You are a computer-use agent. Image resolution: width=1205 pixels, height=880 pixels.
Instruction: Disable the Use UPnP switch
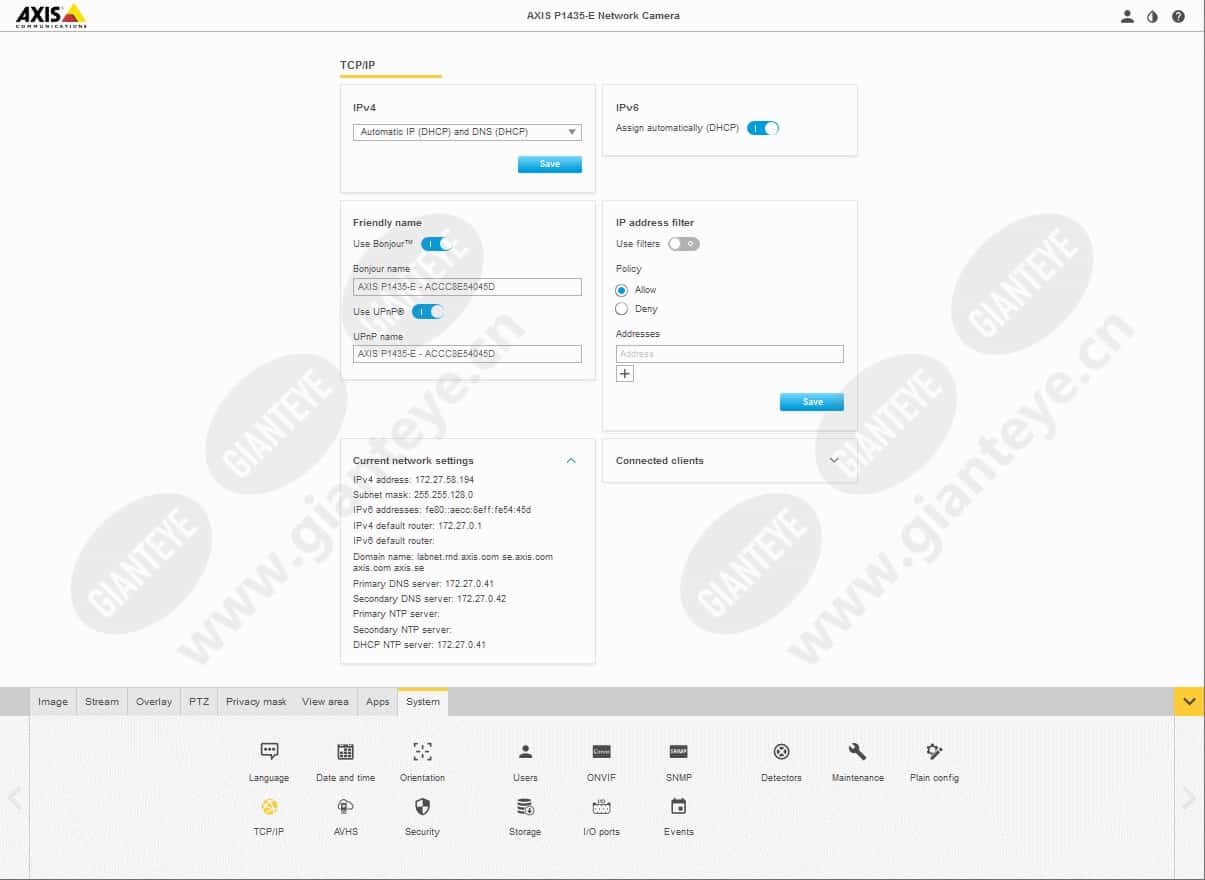428,312
